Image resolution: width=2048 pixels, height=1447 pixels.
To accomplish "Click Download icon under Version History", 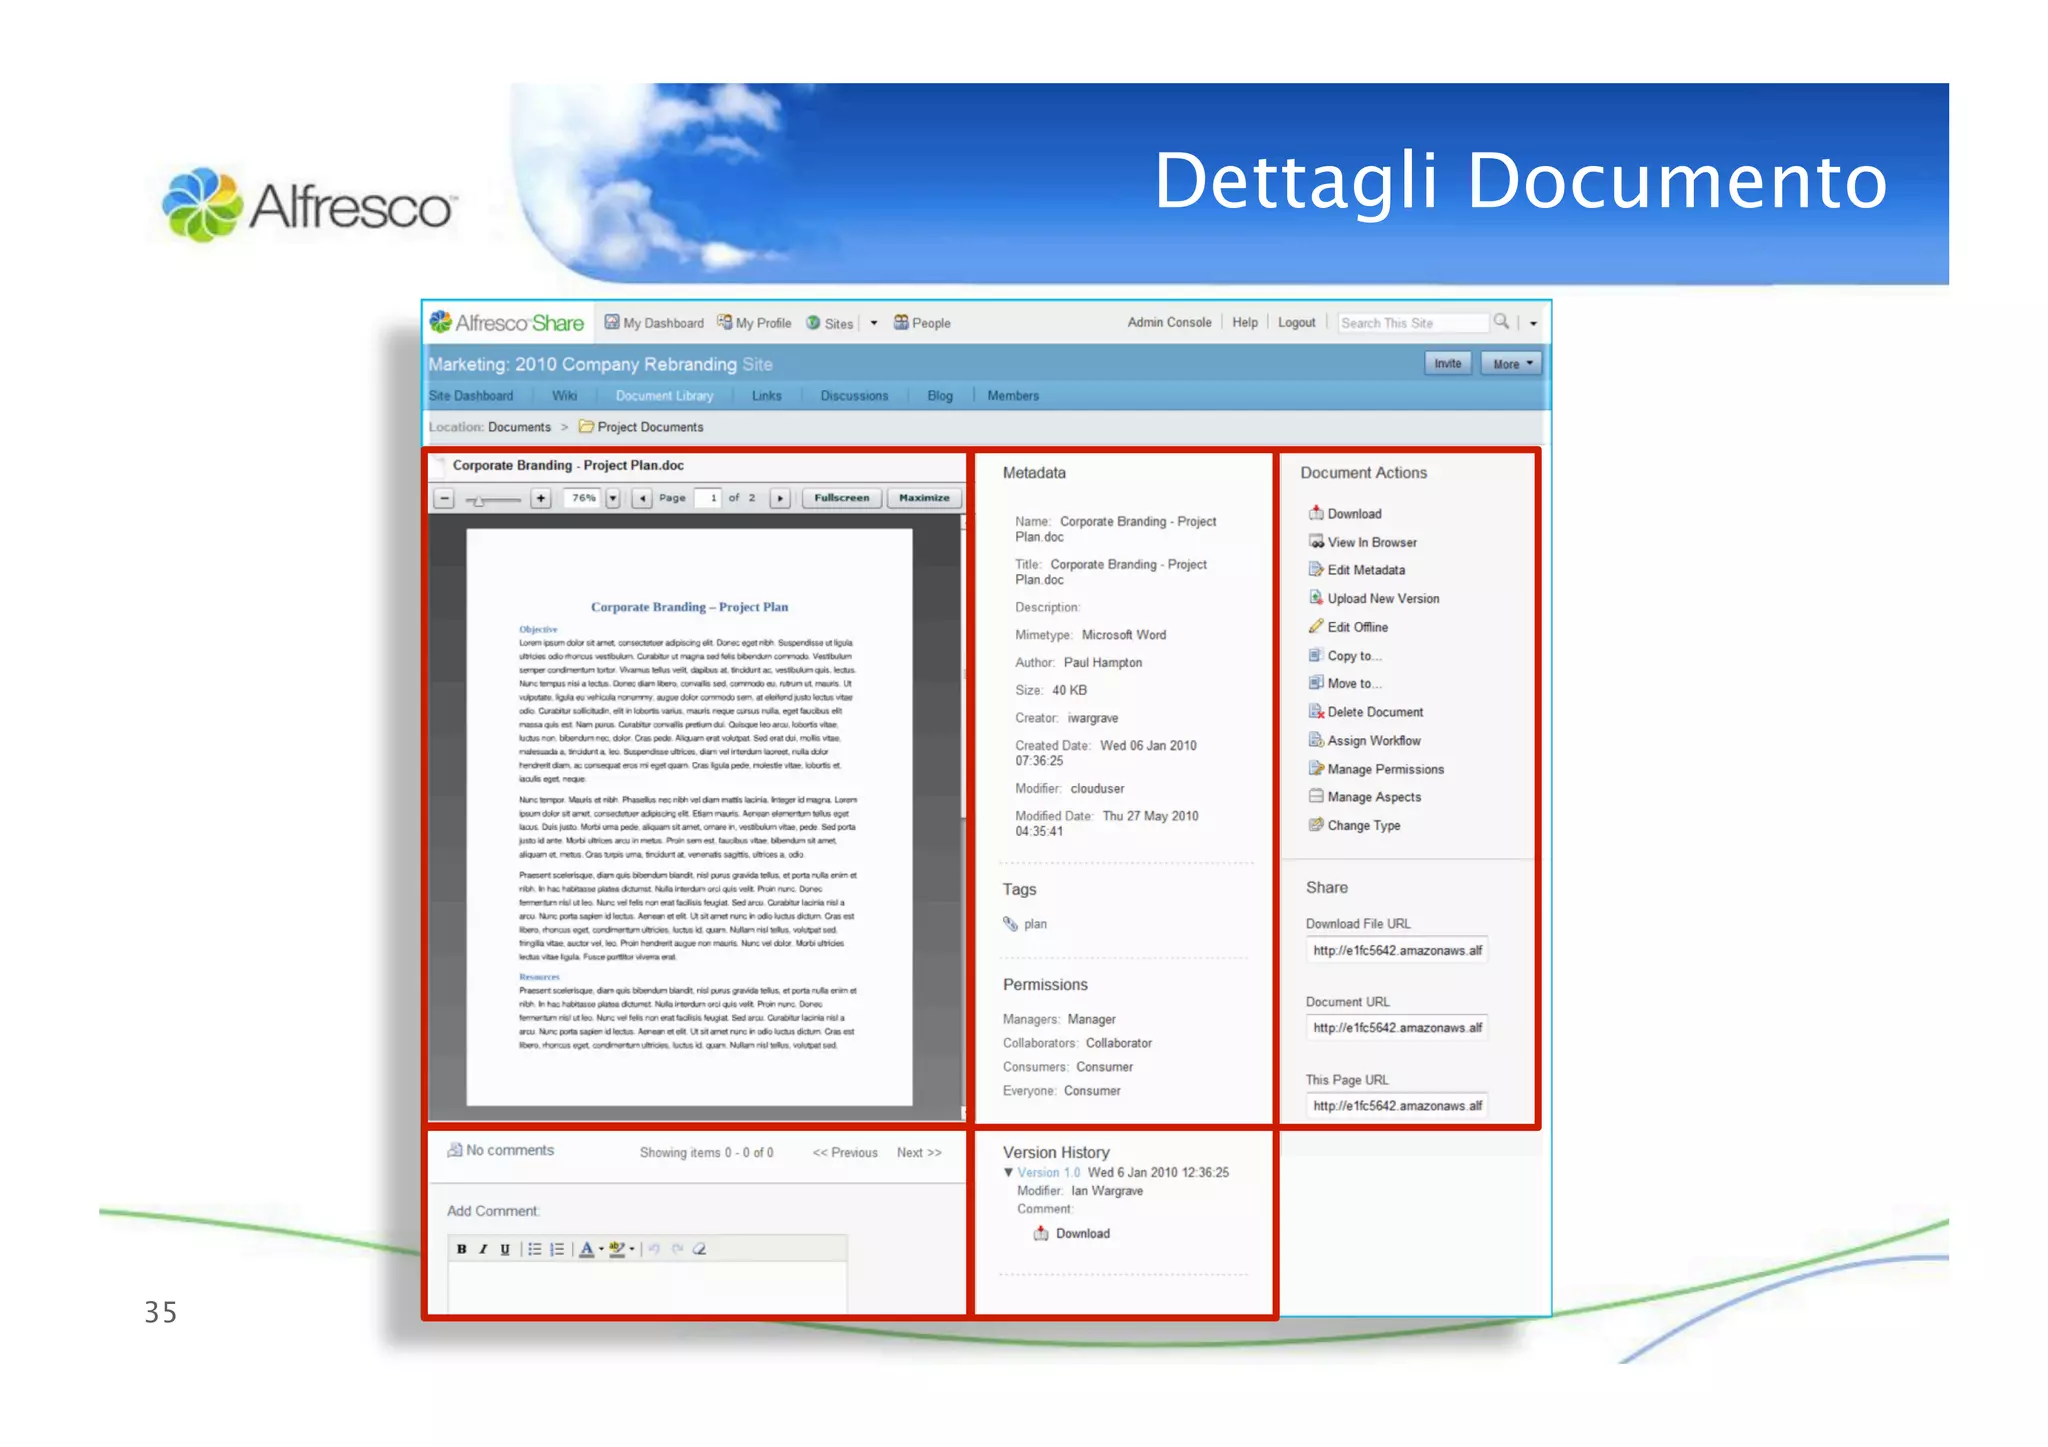I will coord(1041,1233).
